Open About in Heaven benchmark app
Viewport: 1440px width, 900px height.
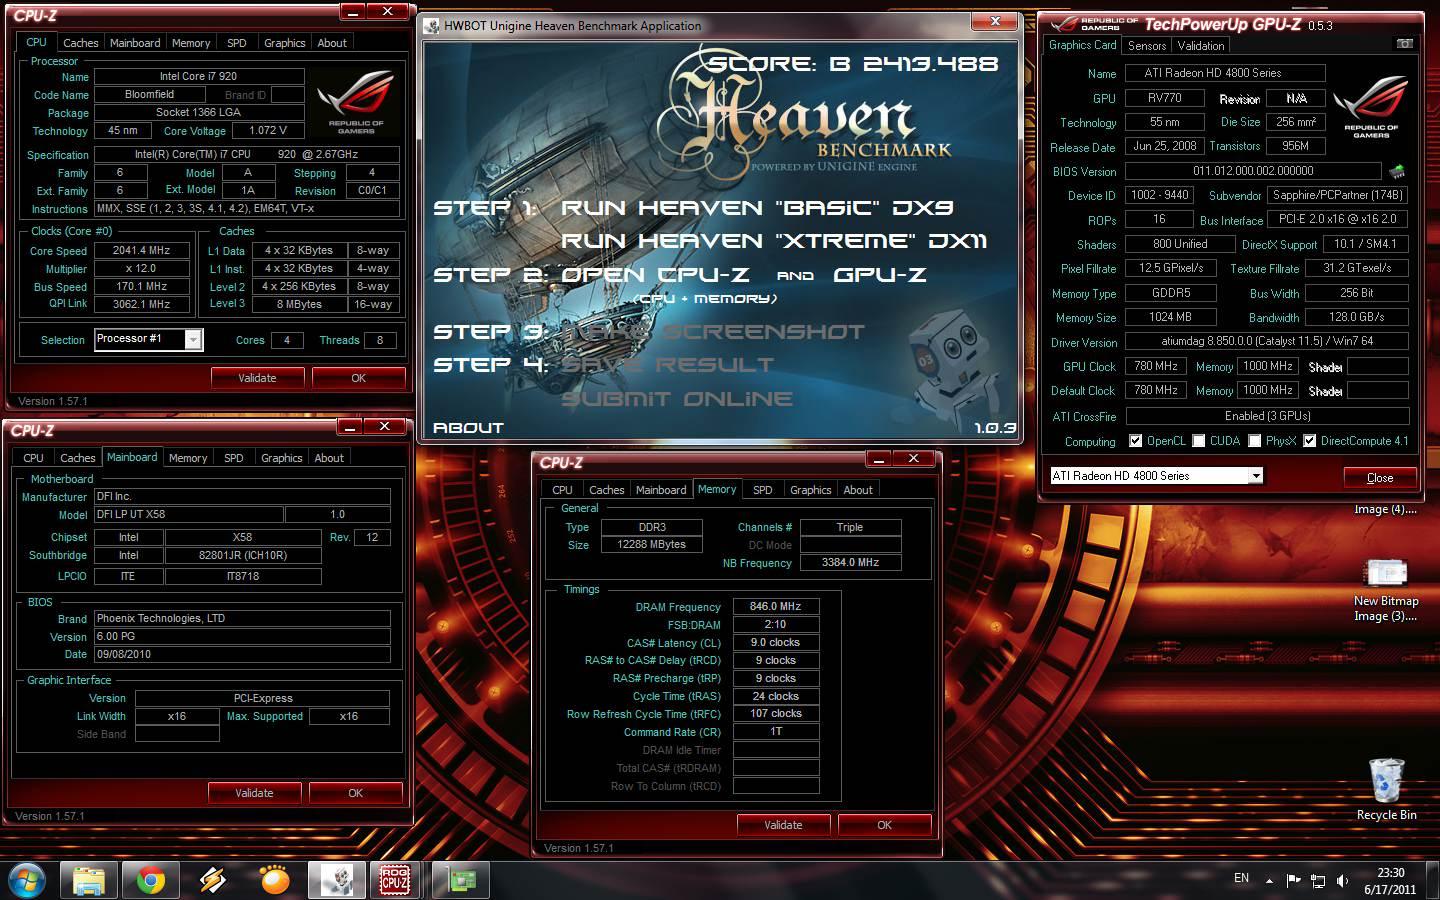point(468,428)
